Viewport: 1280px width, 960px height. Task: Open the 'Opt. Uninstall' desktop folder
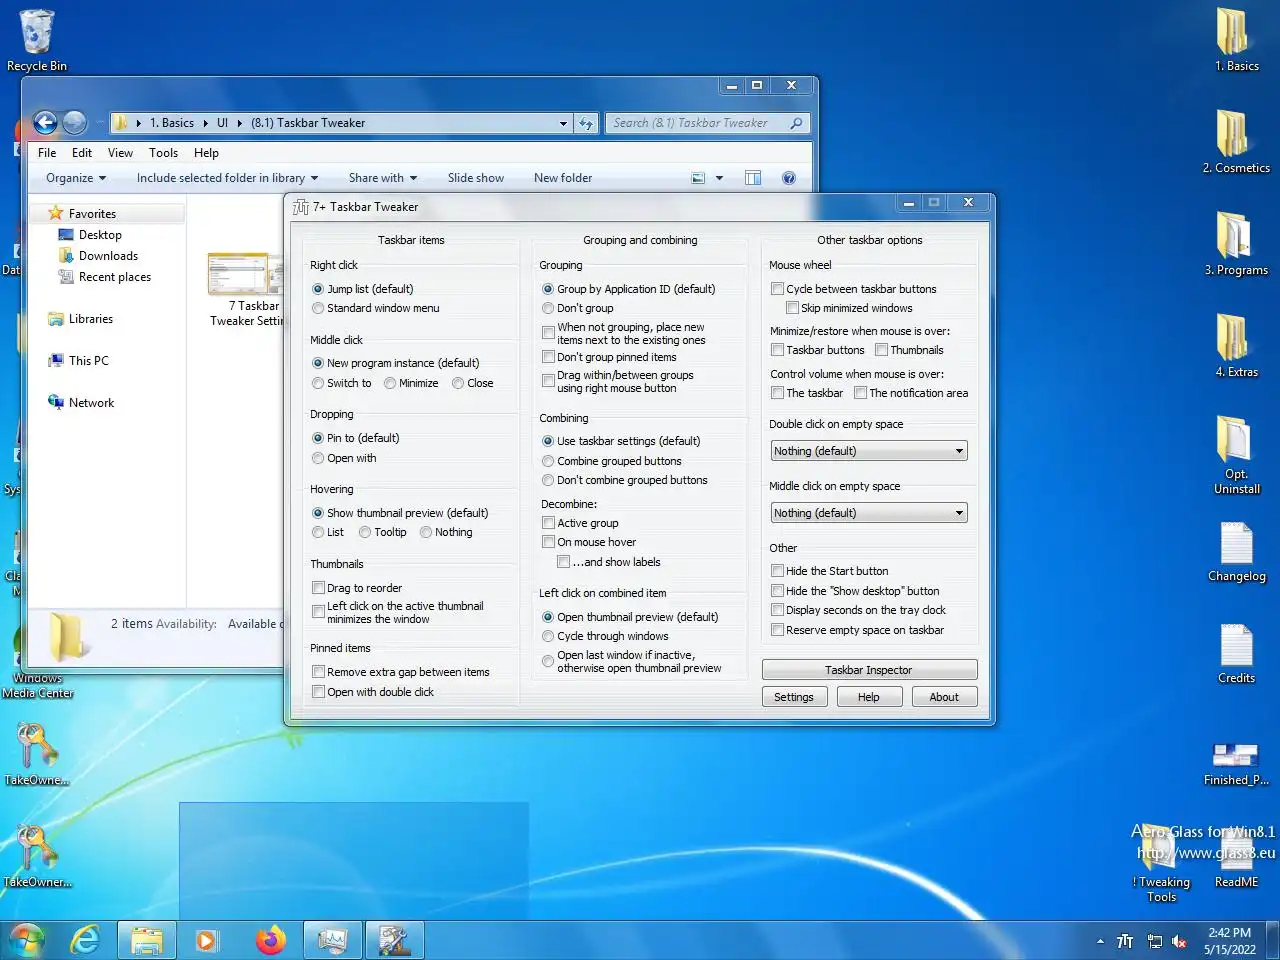click(1236, 455)
